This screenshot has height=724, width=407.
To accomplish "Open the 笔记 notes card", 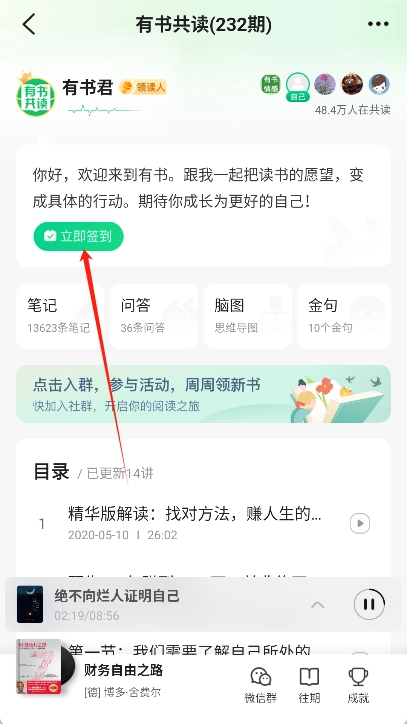I will click(x=60, y=316).
